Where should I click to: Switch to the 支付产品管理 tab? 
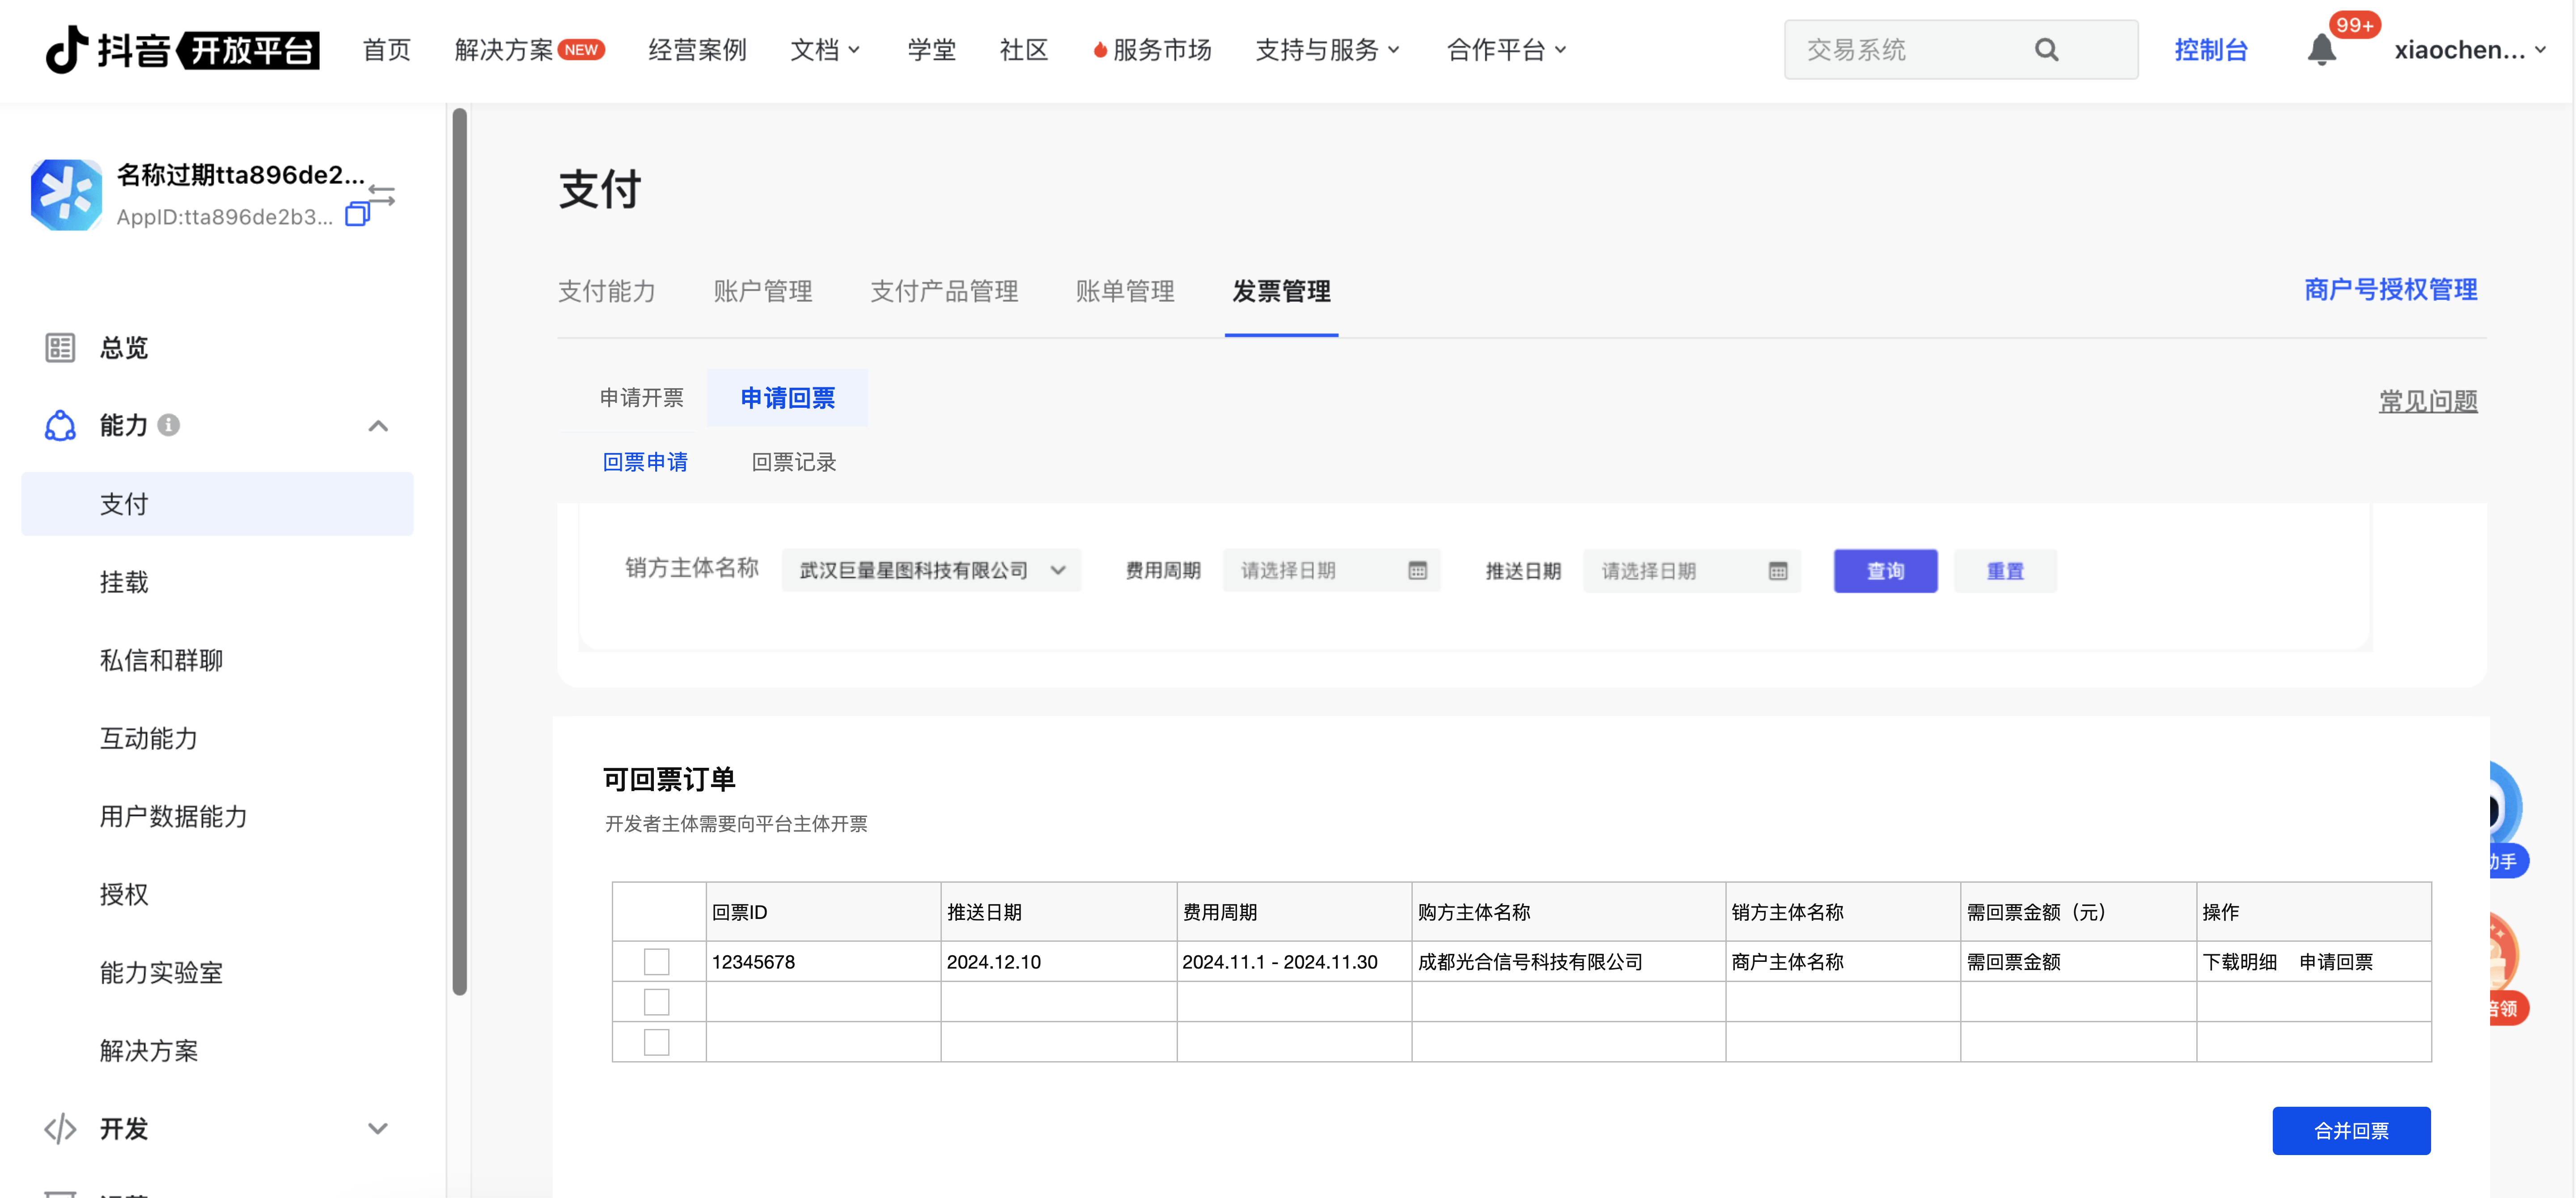(944, 291)
